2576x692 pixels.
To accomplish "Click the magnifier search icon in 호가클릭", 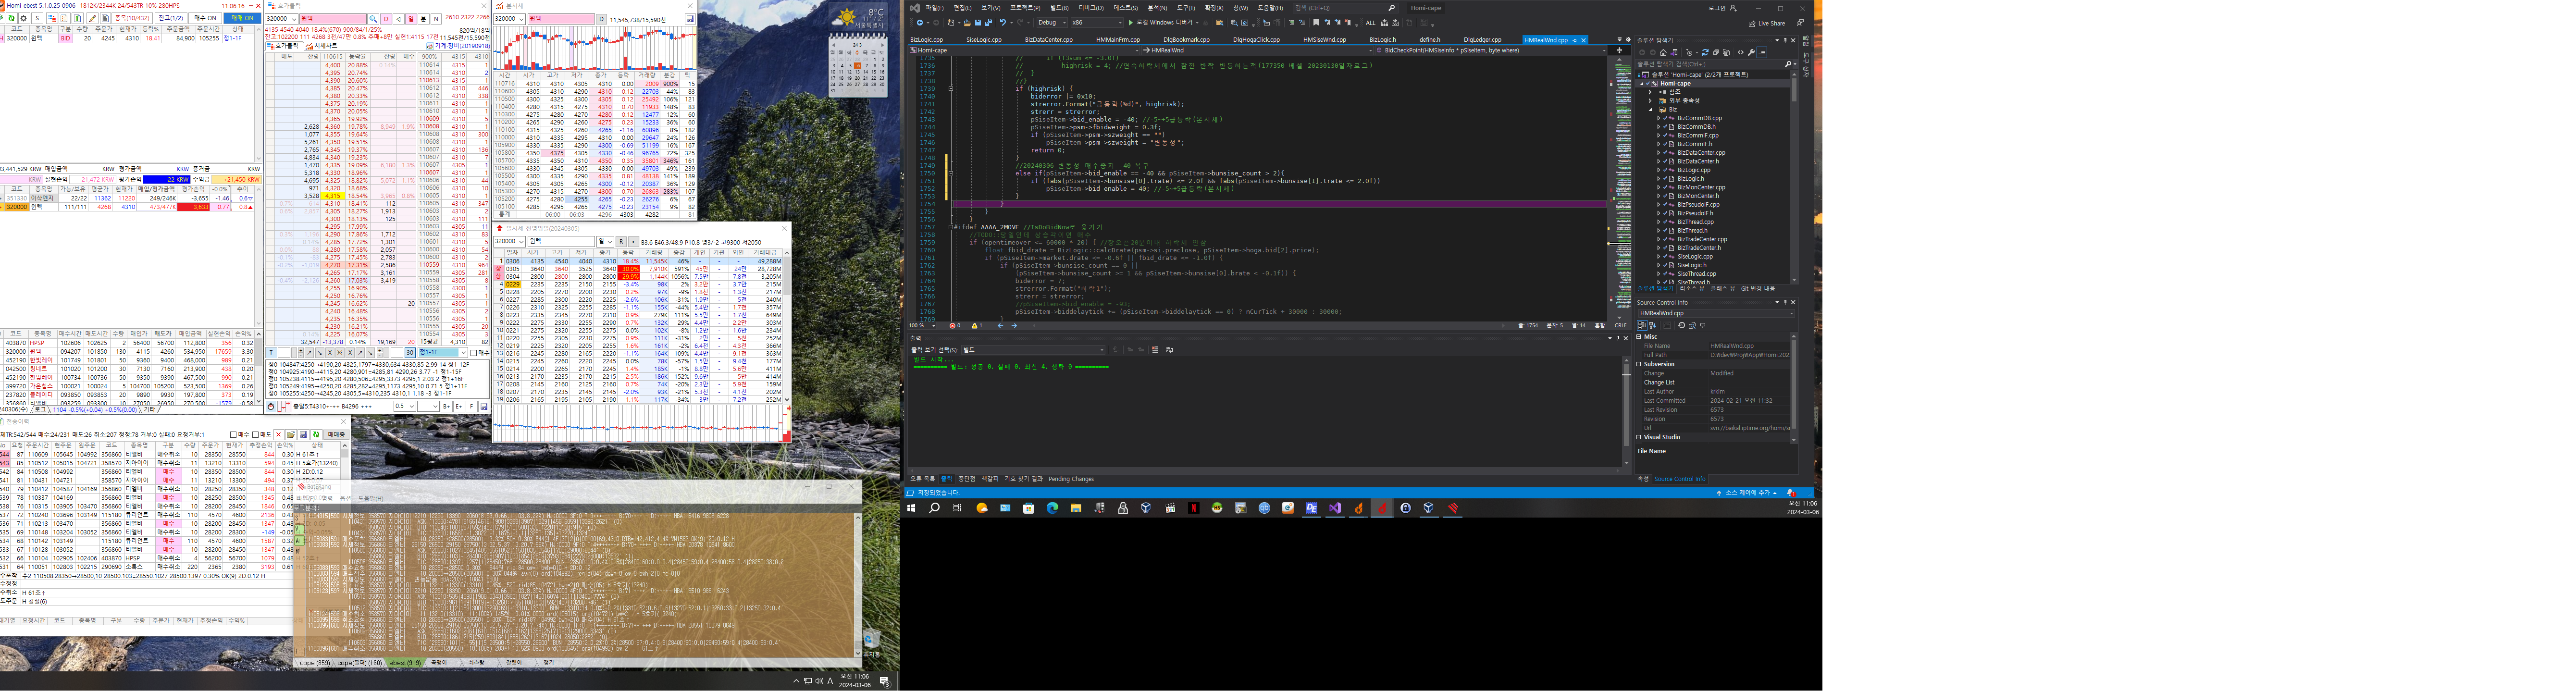I will [373, 19].
